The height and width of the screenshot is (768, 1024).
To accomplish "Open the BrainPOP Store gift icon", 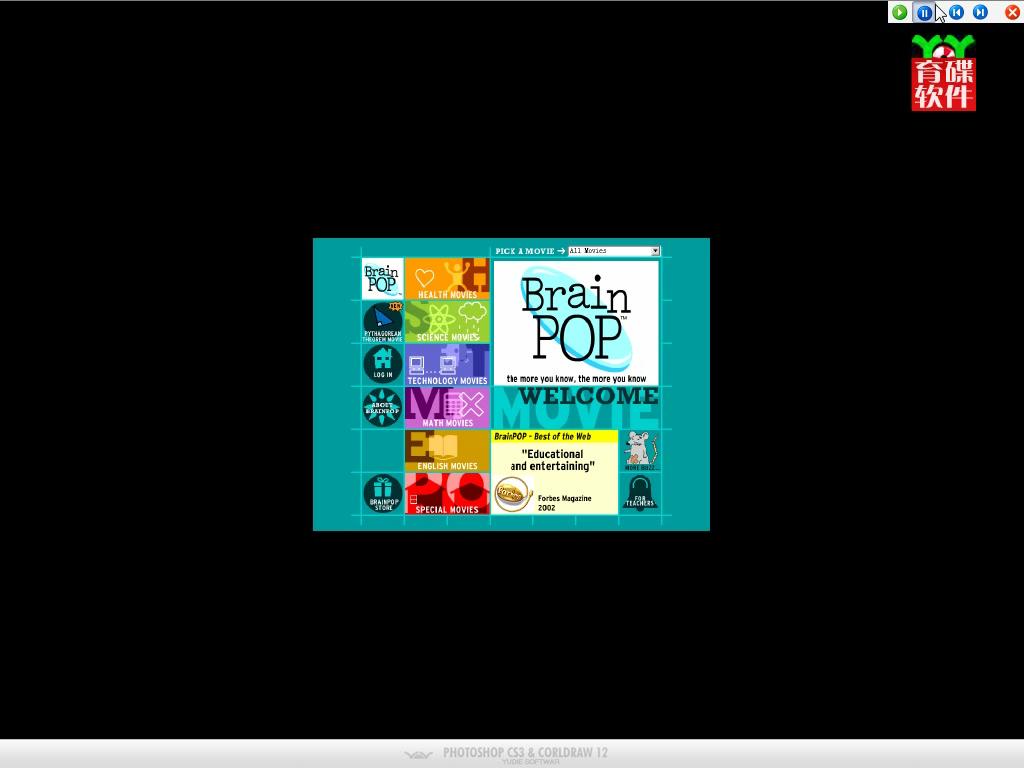I will coord(383,494).
